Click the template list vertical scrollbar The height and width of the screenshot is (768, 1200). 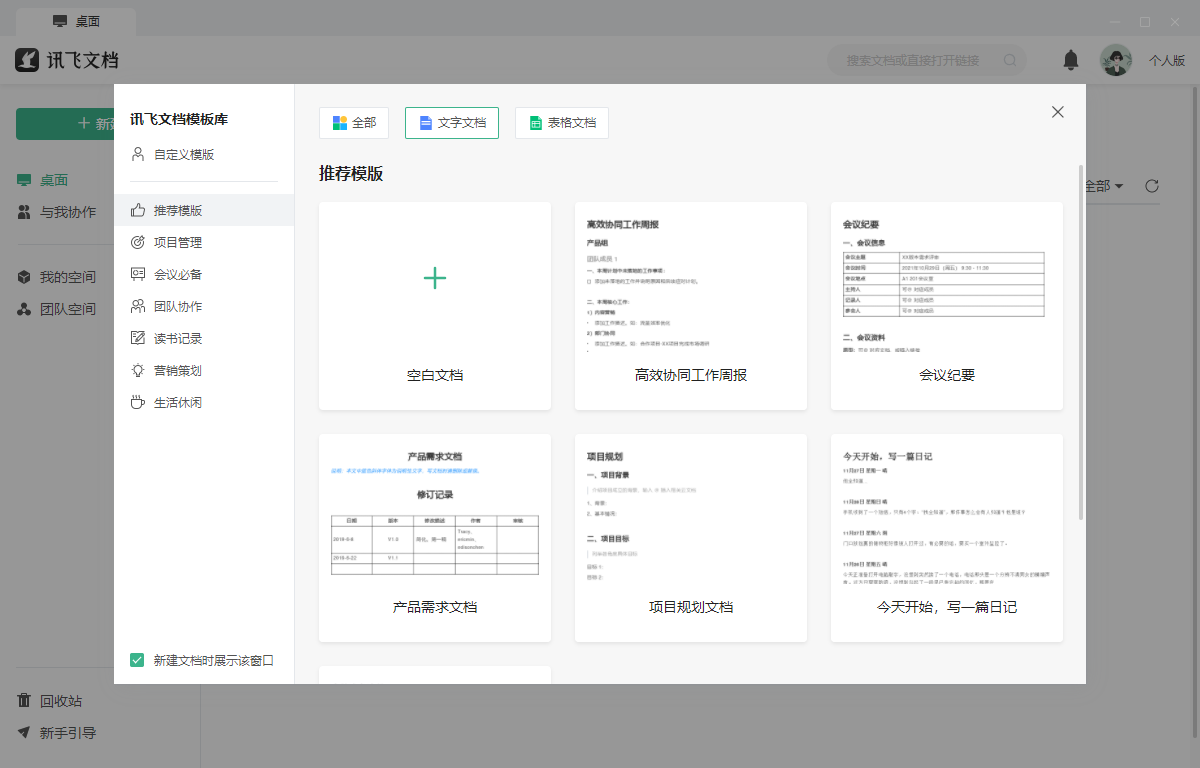pyautogui.click(x=1080, y=340)
